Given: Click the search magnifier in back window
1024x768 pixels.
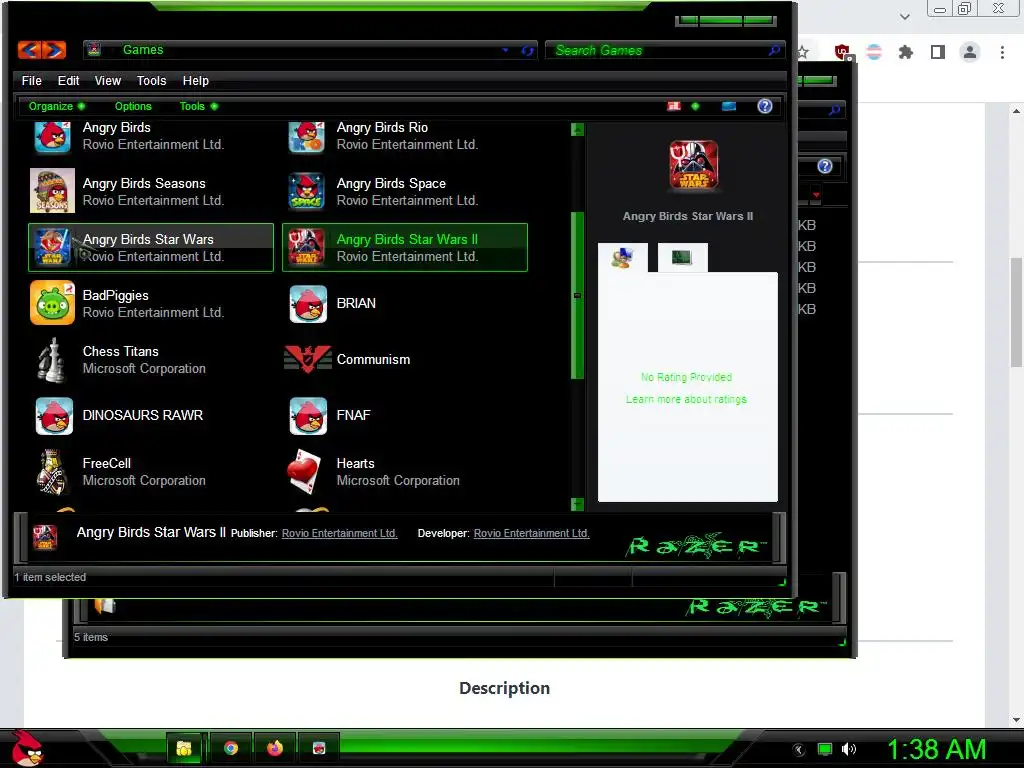Looking at the screenshot, I should coord(835,110).
